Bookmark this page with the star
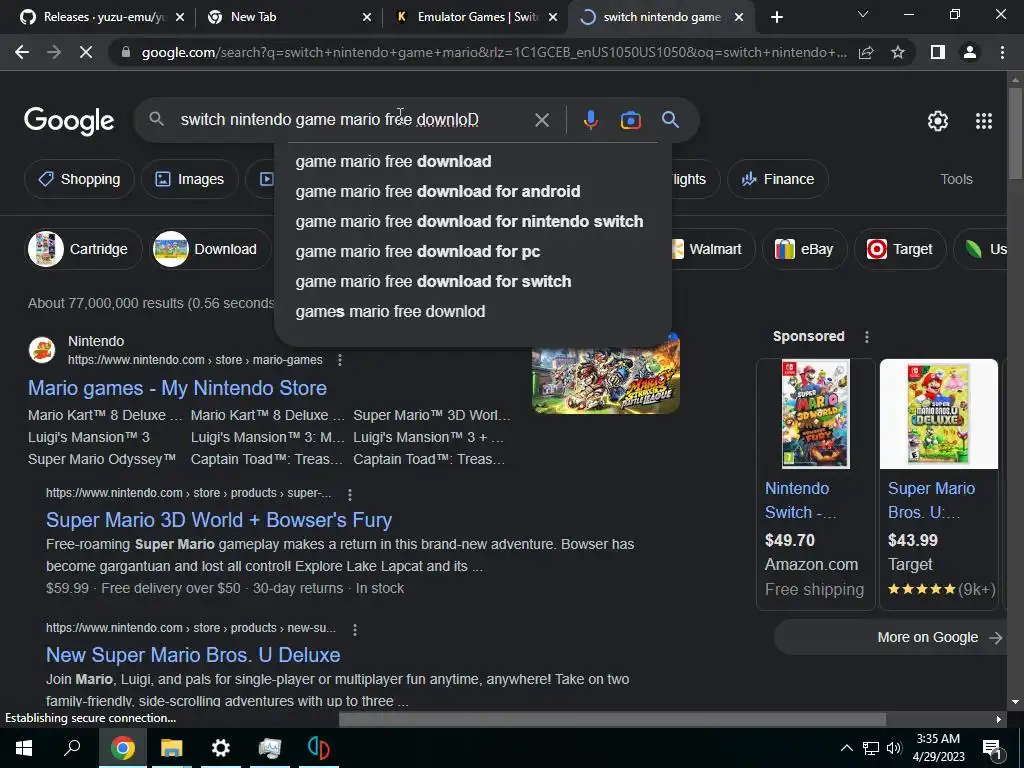This screenshot has width=1024, height=768. pos(898,52)
